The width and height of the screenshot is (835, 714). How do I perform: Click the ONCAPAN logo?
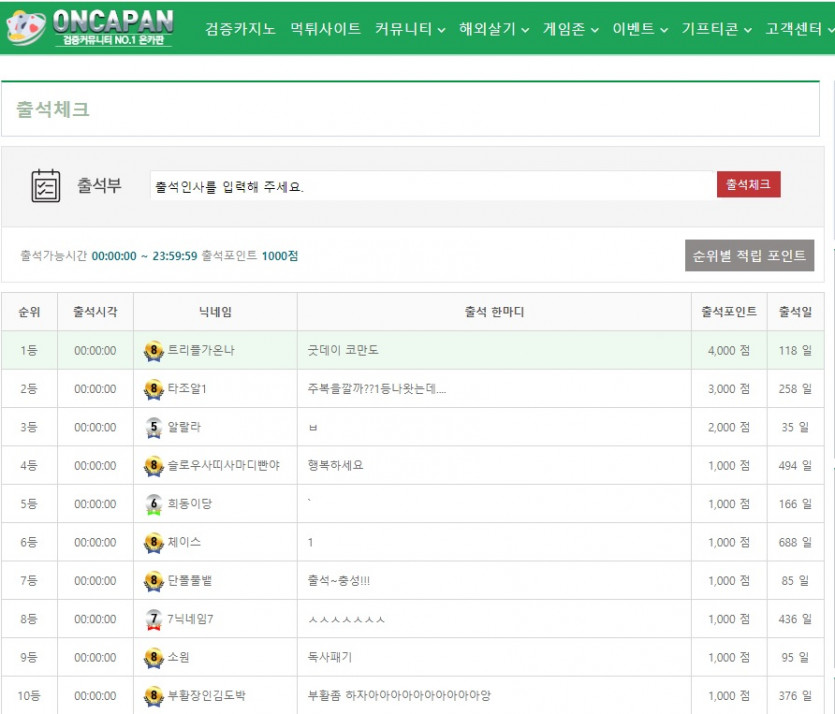pos(97,28)
